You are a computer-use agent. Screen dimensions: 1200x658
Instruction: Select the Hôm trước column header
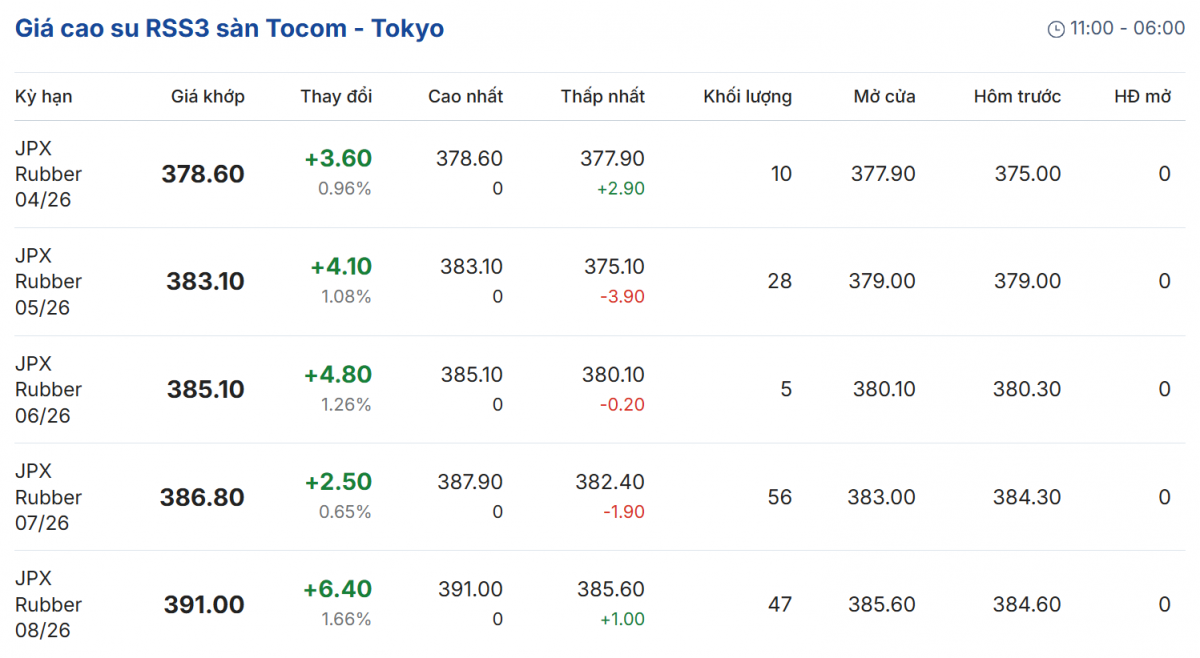coord(1017,97)
